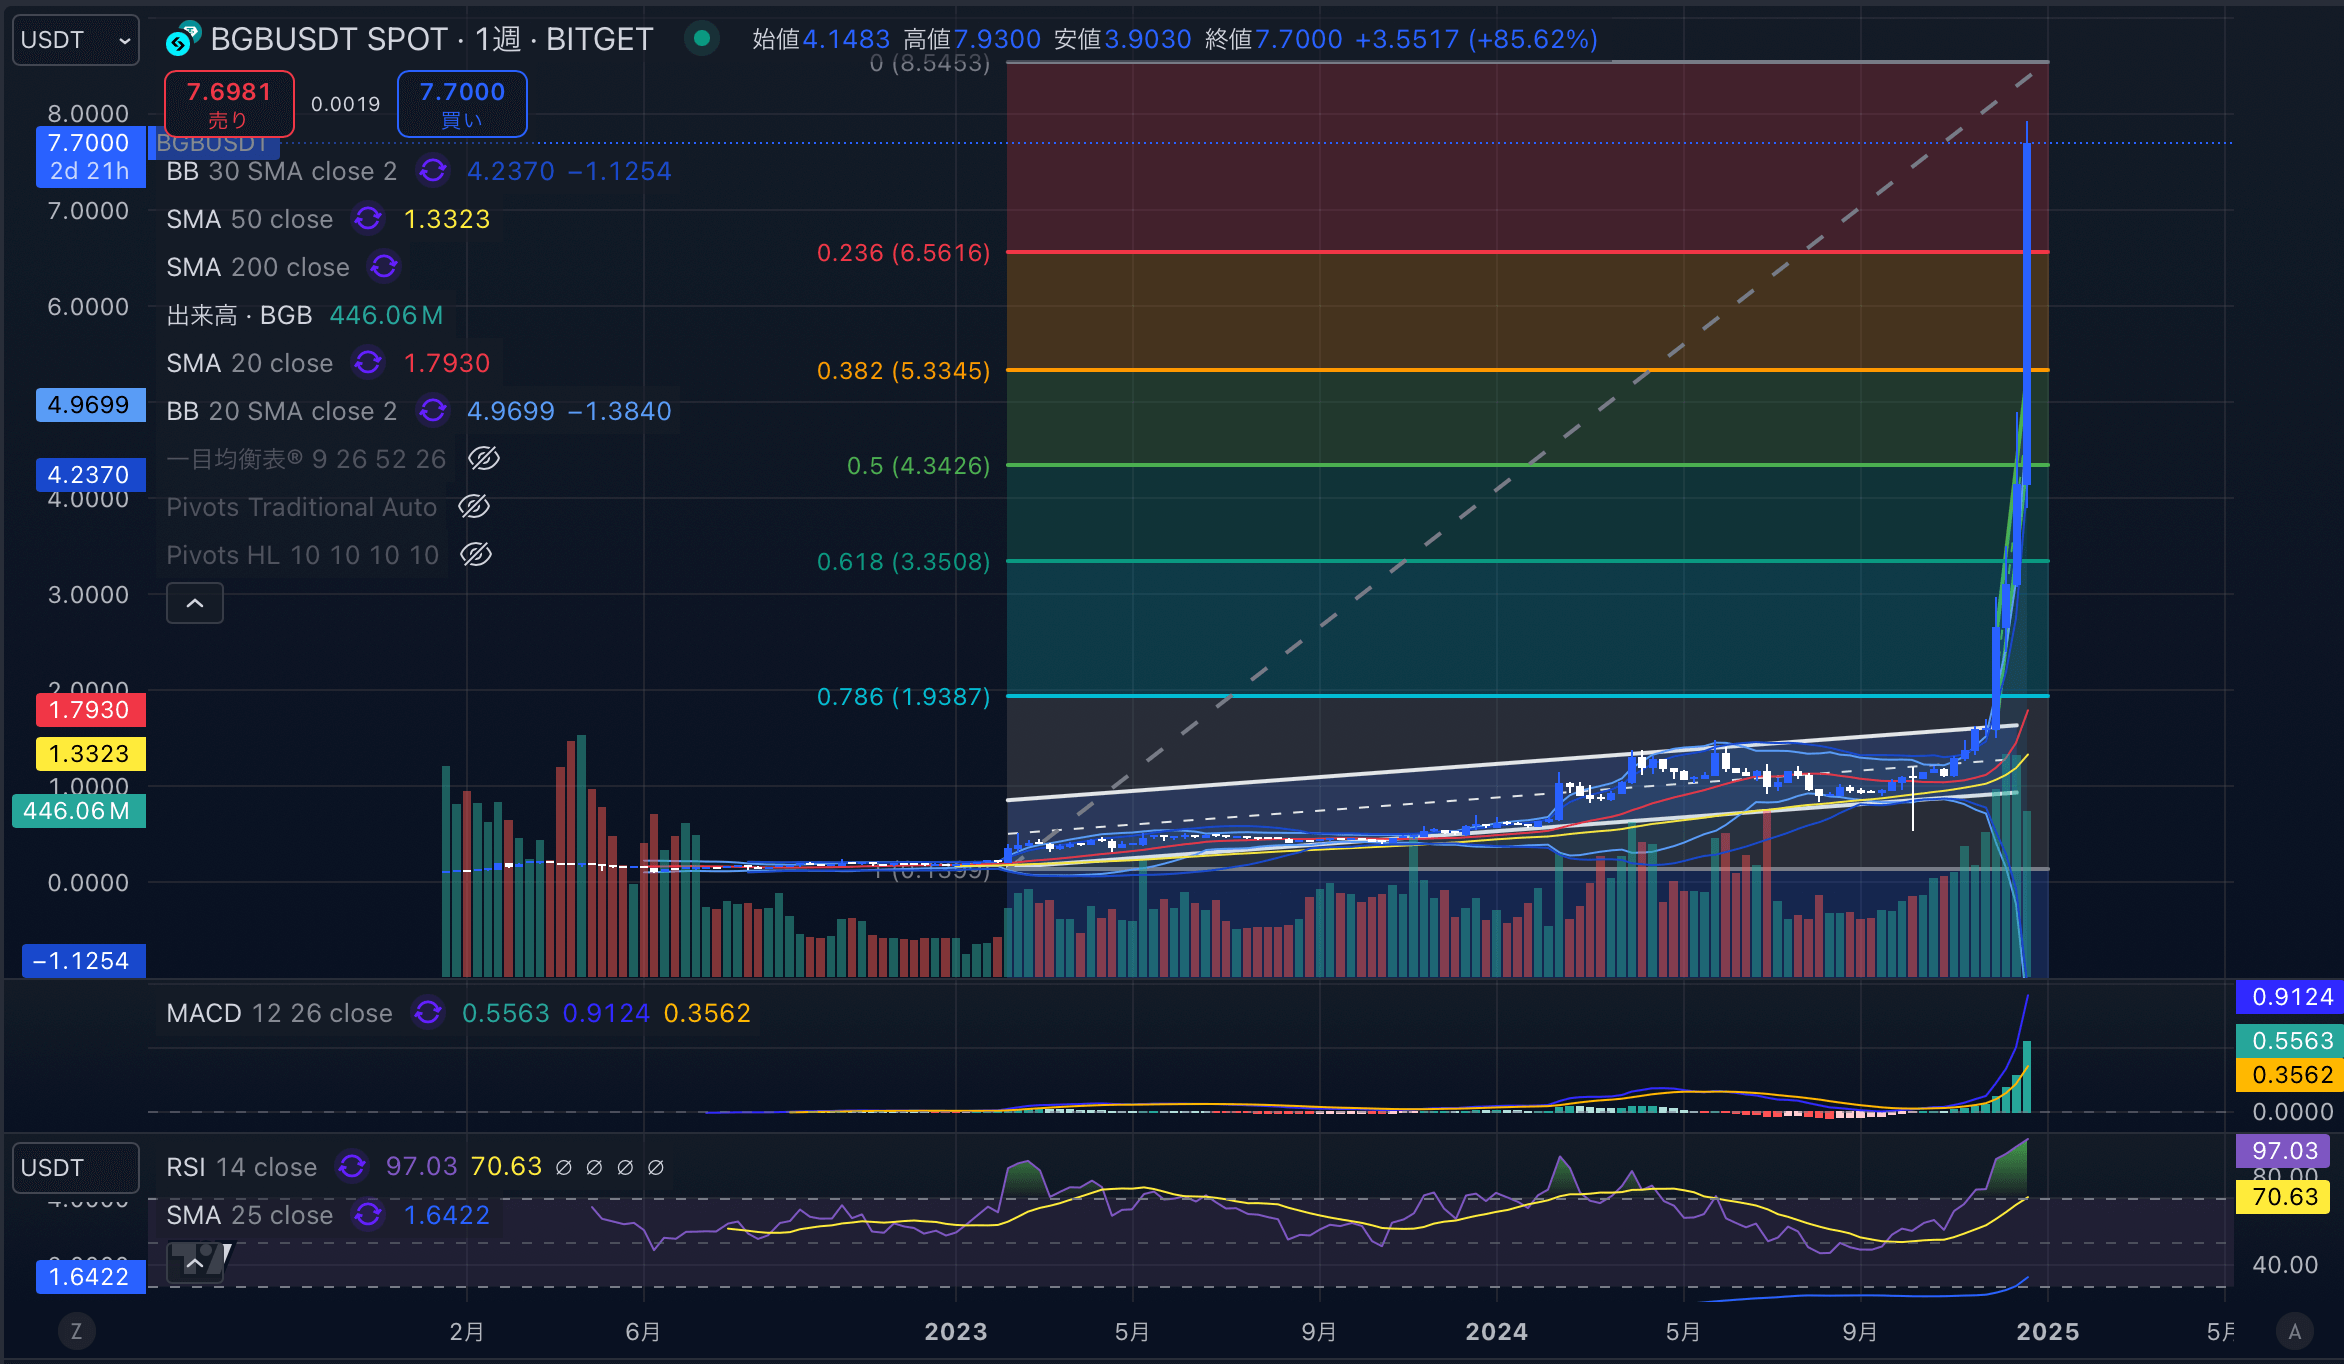This screenshot has height=1364, width=2344.
Task: Click the 7.7000 buy button
Action: click(462, 104)
